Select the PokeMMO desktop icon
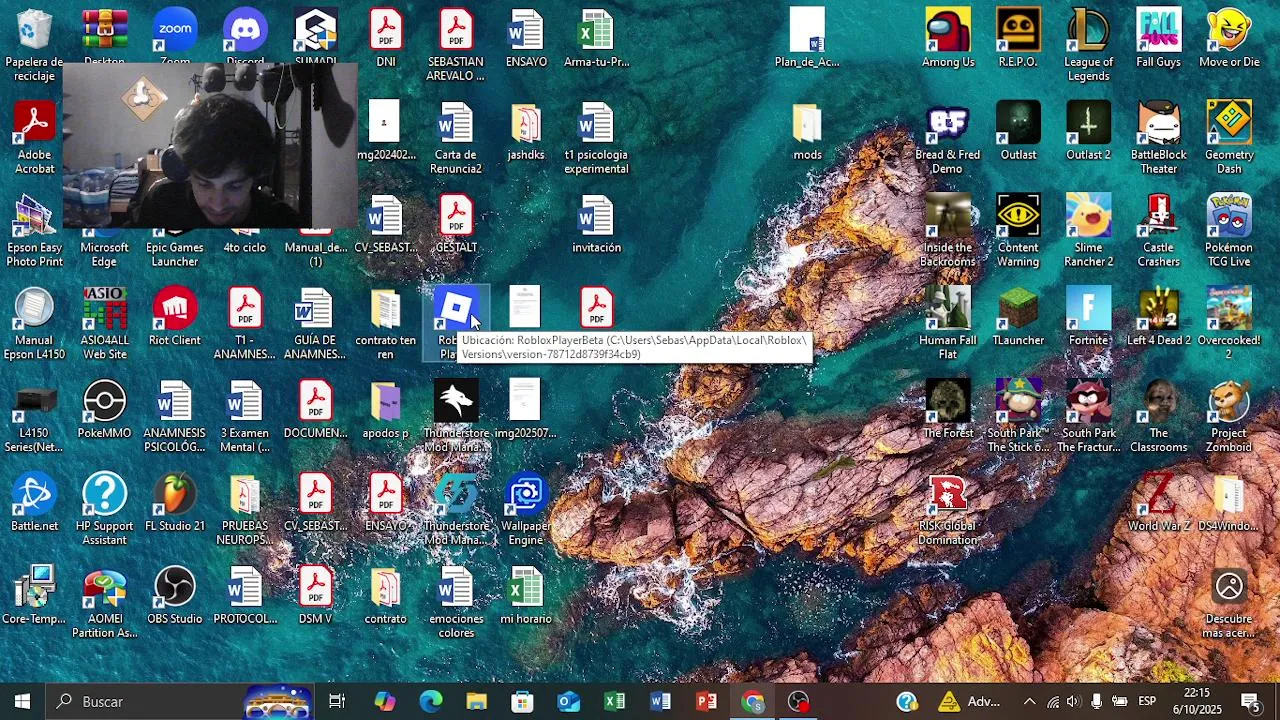 pyautogui.click(x=105, y=410)
